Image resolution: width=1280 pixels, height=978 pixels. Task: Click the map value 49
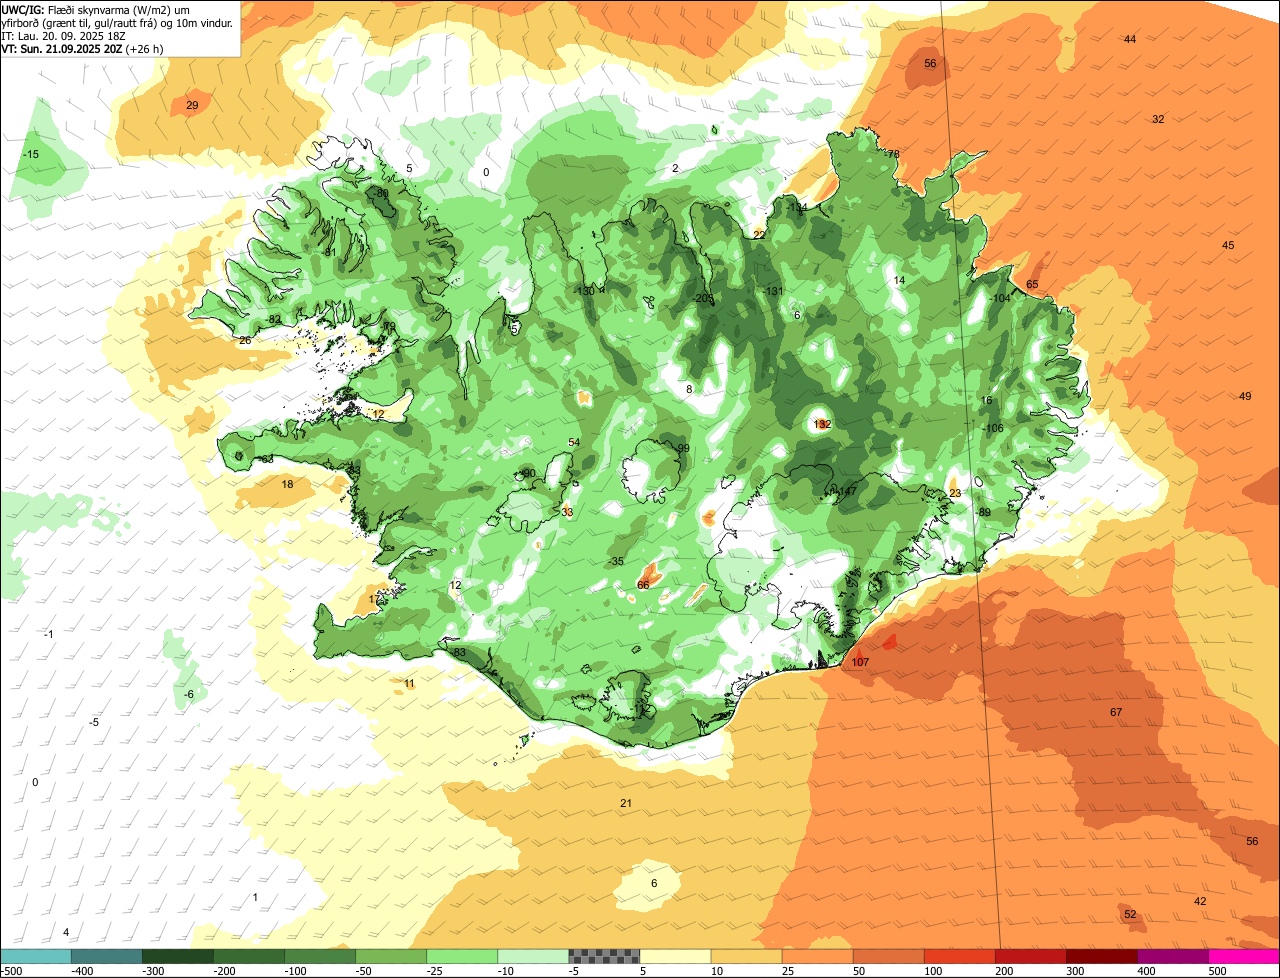coord(1245,396)
